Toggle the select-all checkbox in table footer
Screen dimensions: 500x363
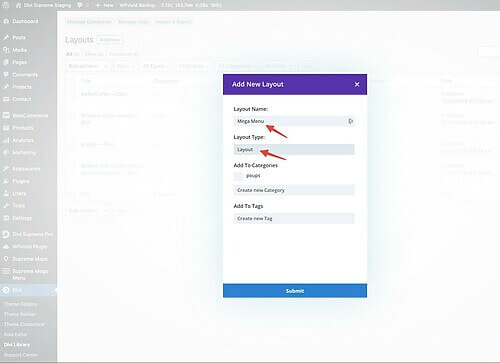click(x=72, y=195)
